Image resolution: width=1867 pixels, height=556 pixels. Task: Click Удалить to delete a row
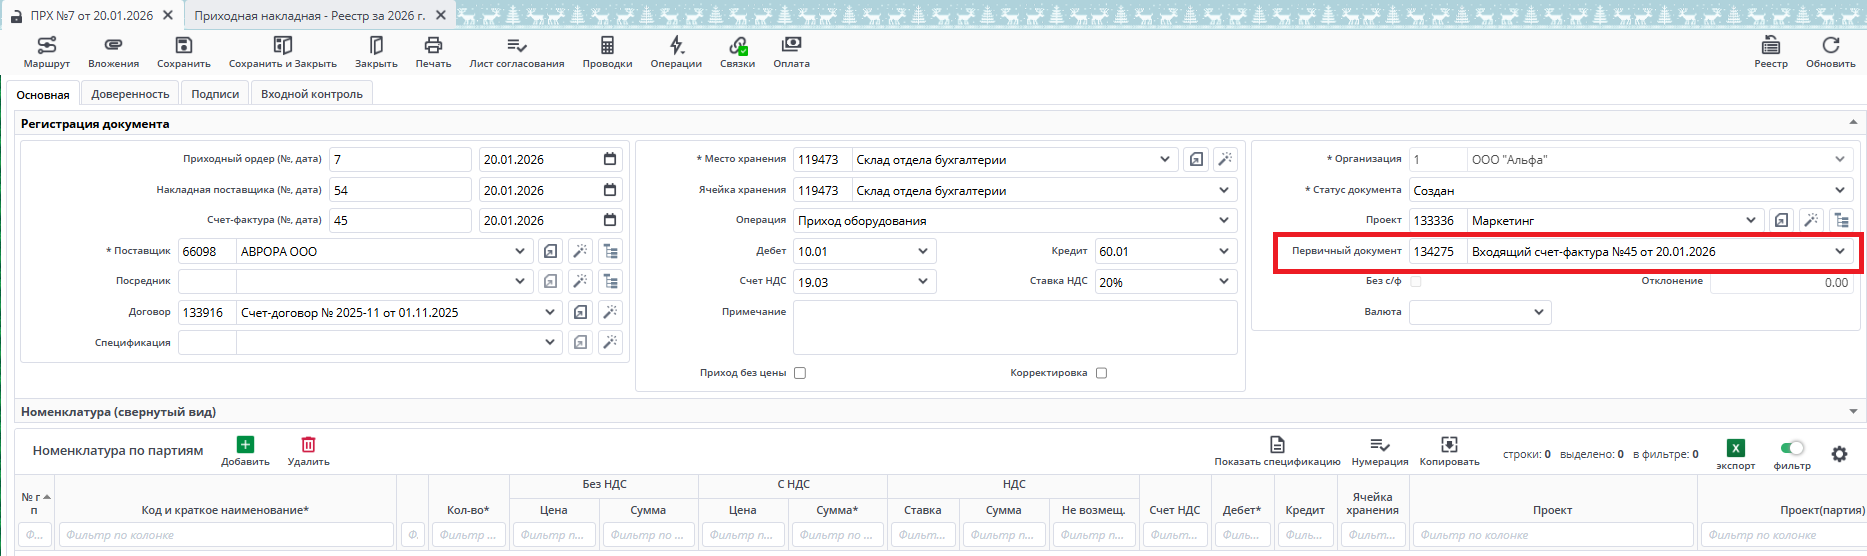point(308,450)
